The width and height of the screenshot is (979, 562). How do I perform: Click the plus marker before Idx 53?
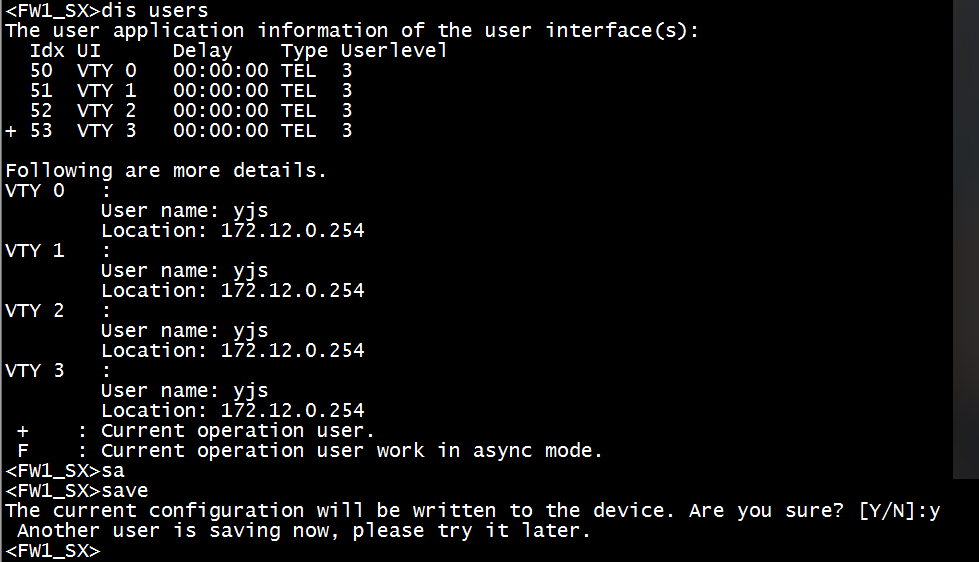point(11,131)
